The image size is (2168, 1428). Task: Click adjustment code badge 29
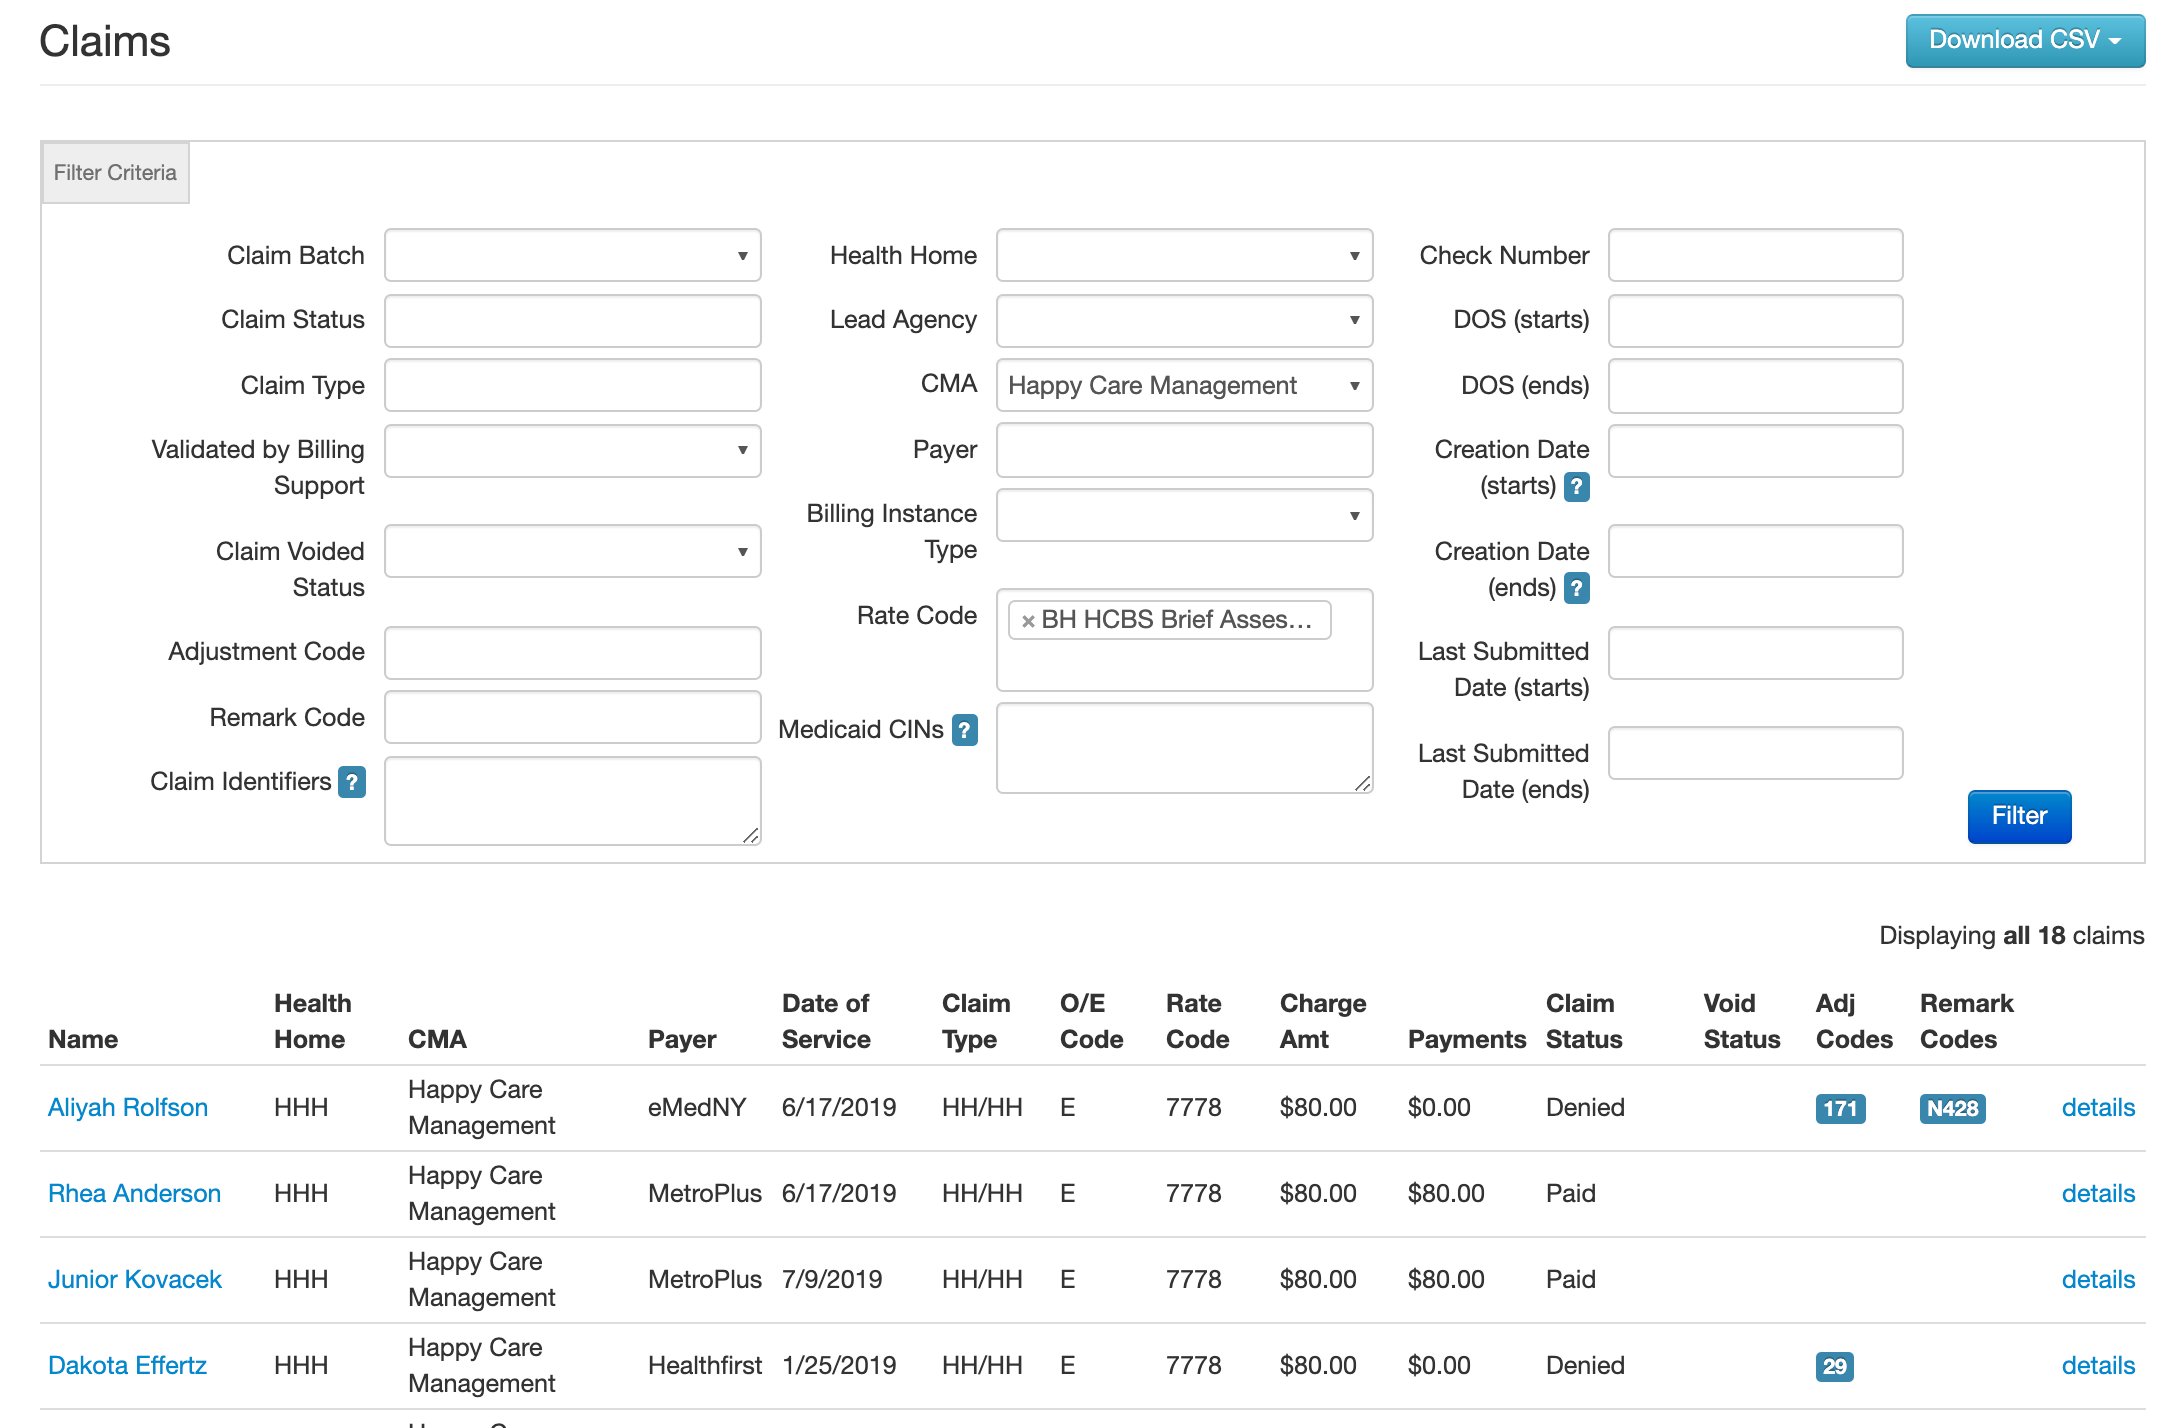[1834, 1366]
